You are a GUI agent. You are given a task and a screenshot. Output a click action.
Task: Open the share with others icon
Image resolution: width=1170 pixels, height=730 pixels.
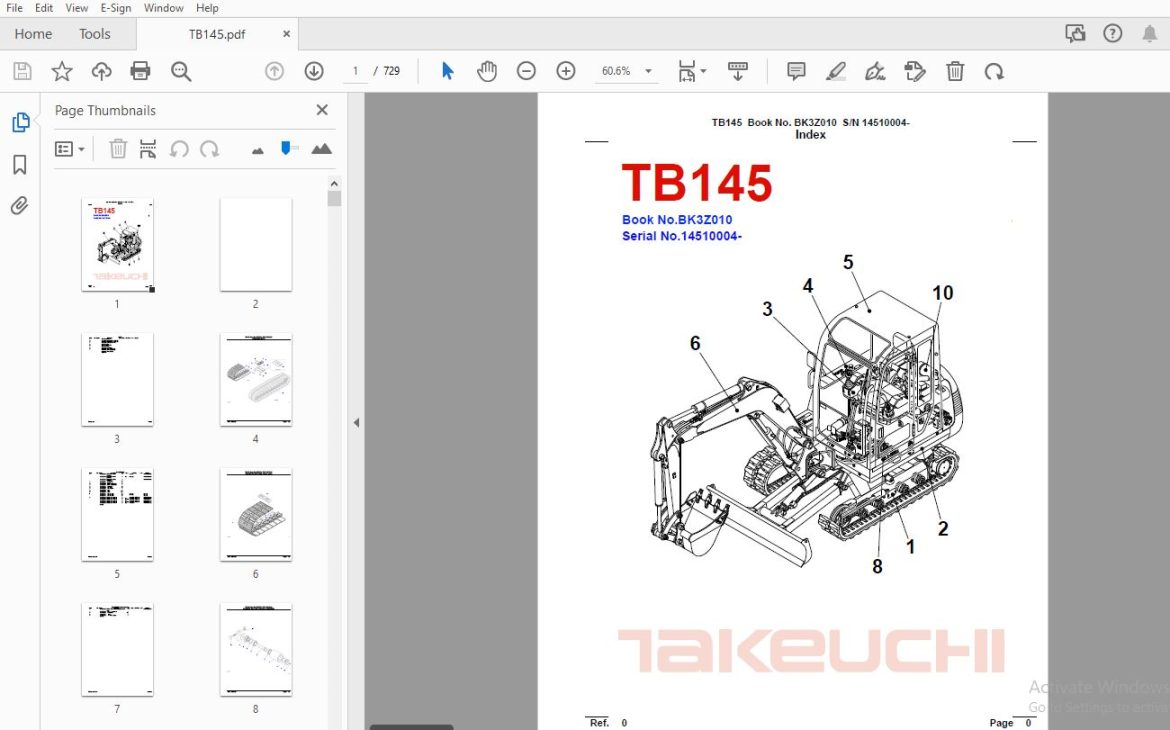coord(1075,34)
